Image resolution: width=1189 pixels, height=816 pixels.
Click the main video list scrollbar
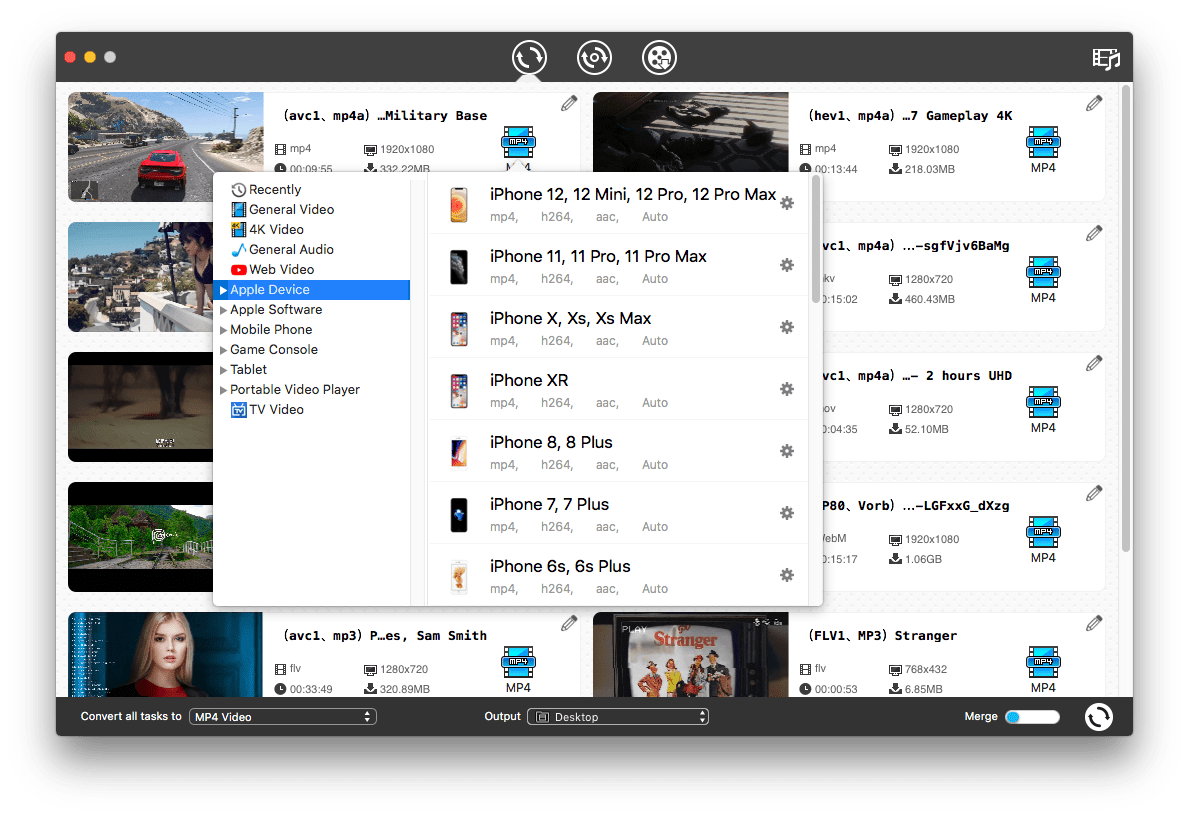[1126, 319]
